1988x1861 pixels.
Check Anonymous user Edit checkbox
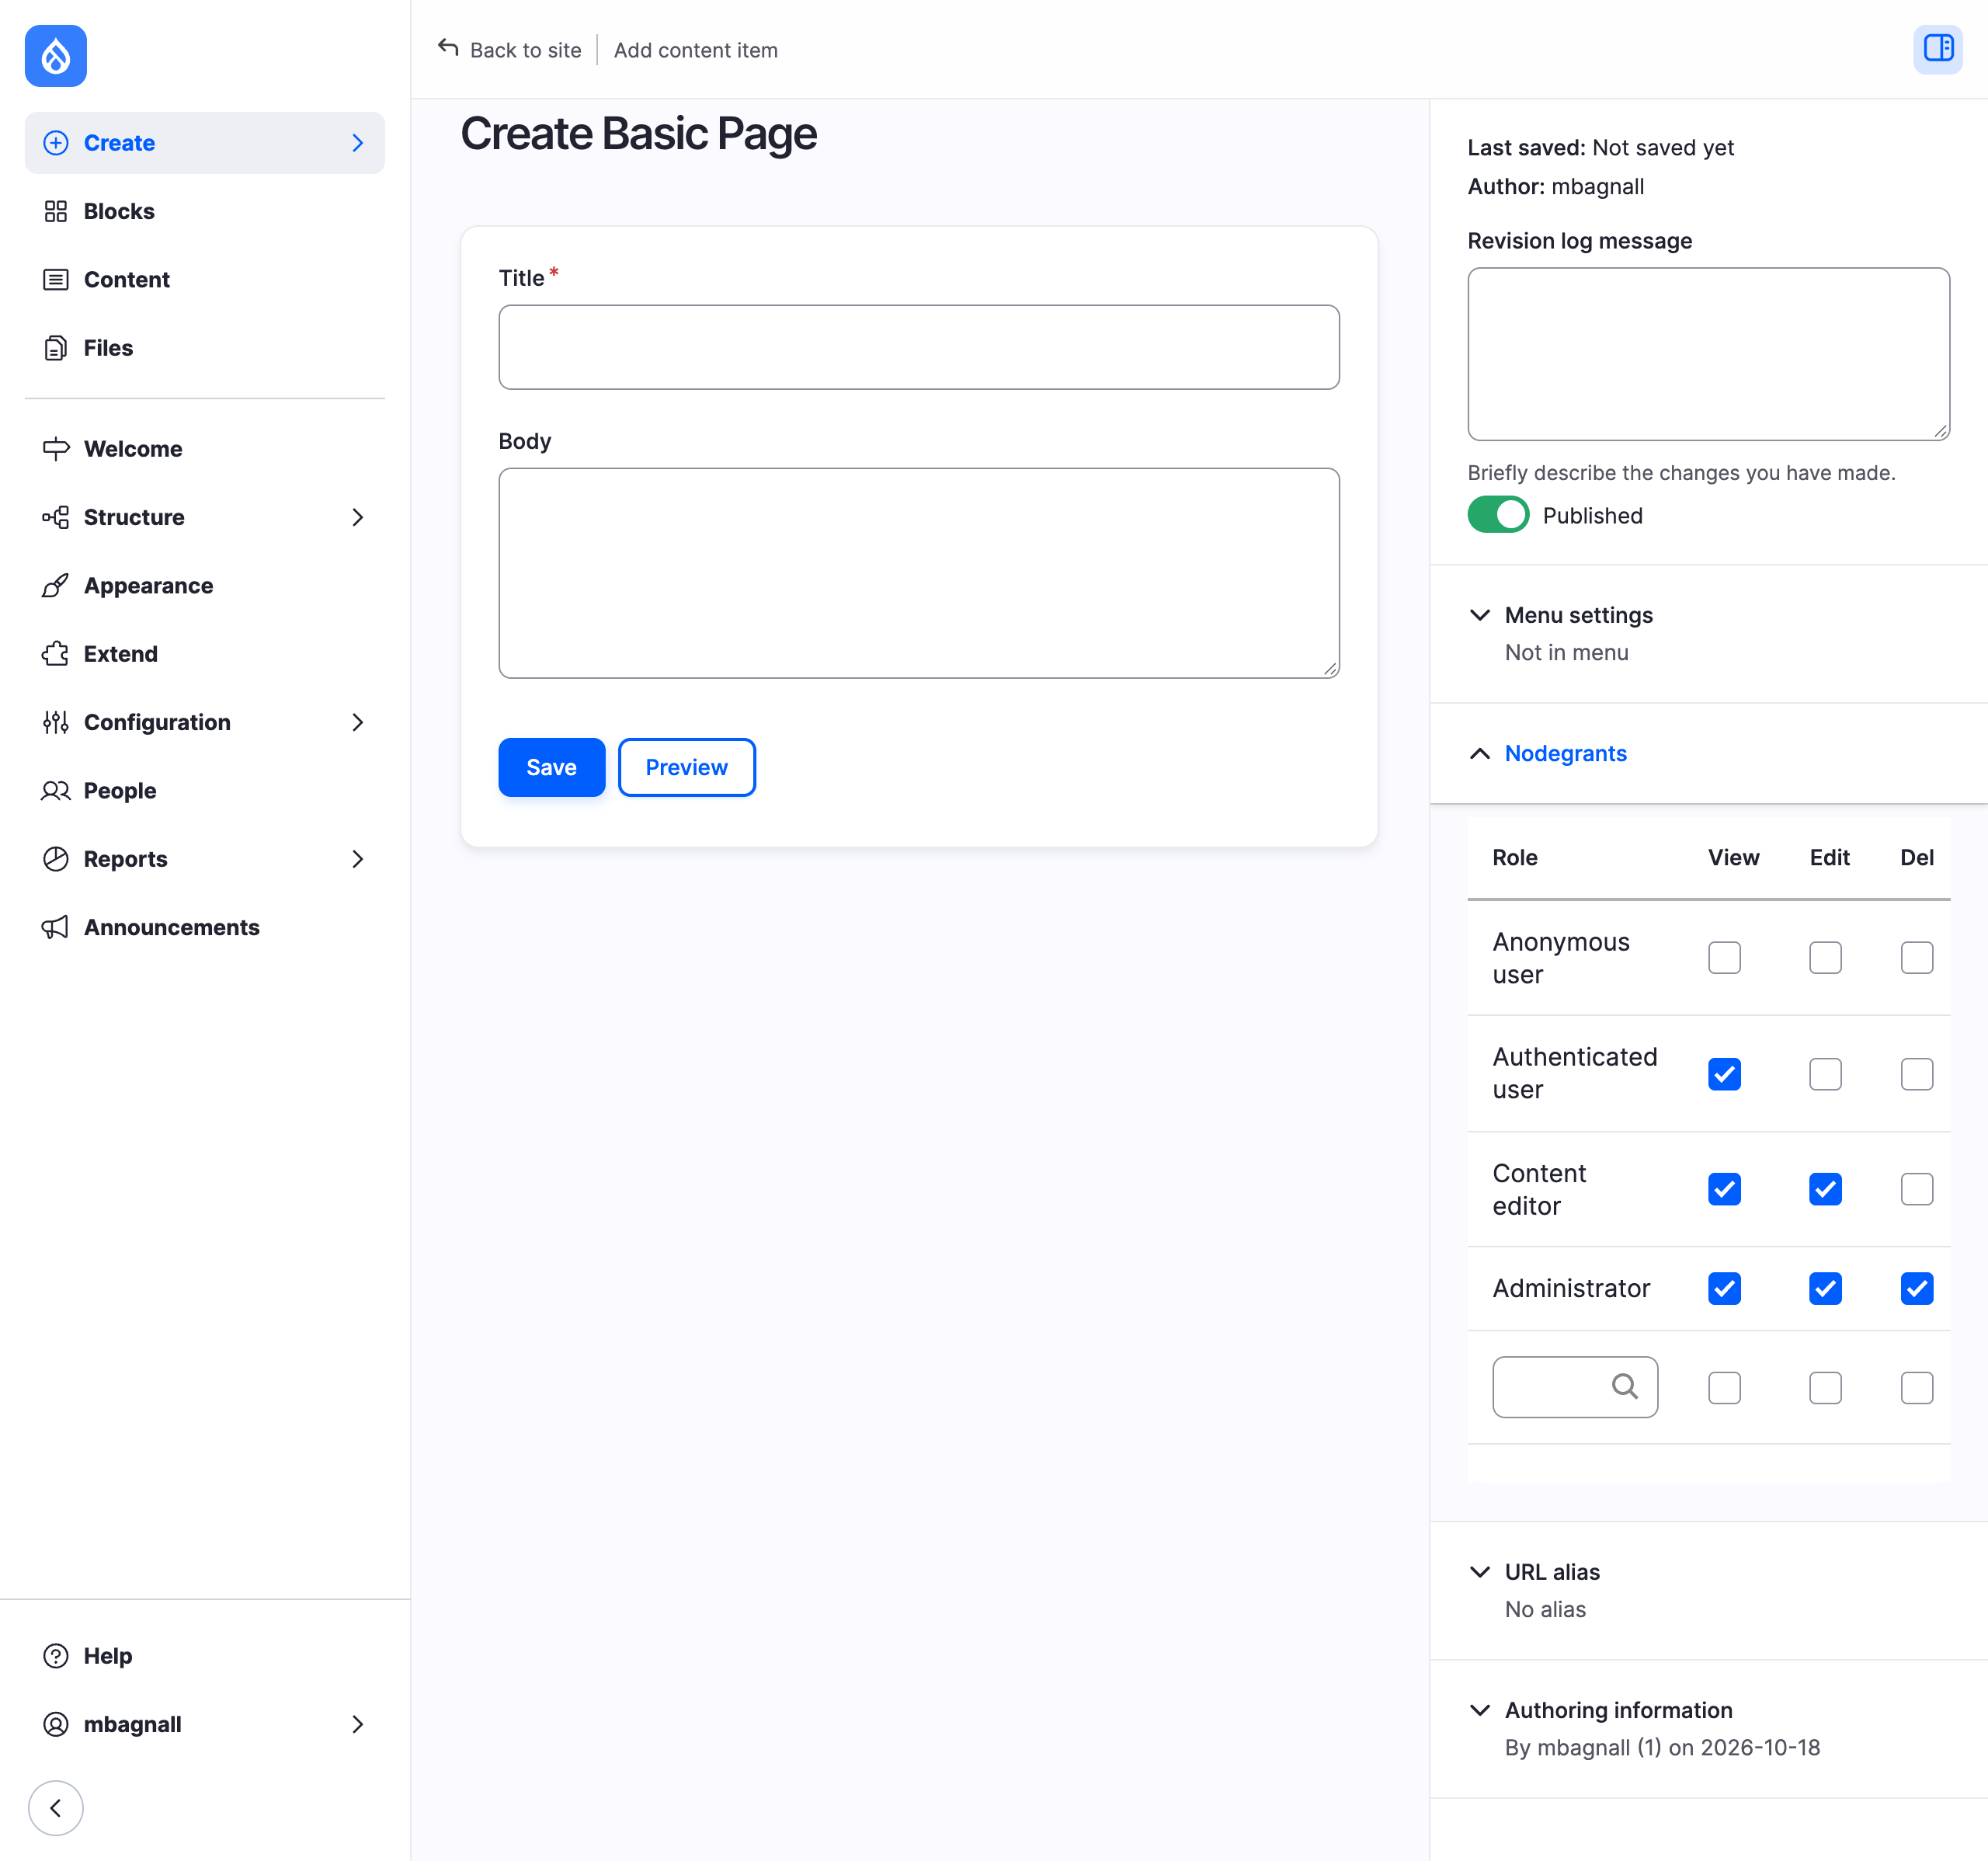(x=1825, y=958)
